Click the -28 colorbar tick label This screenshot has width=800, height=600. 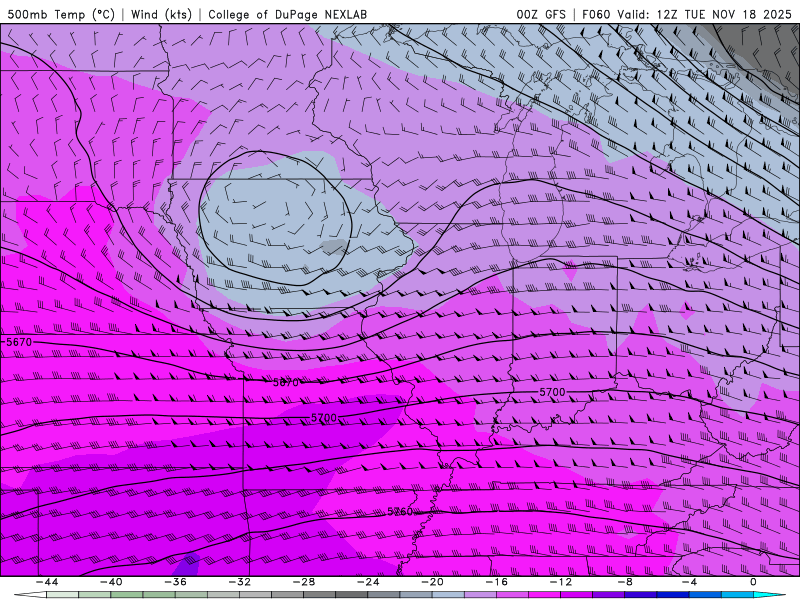[x=304, y=582]
